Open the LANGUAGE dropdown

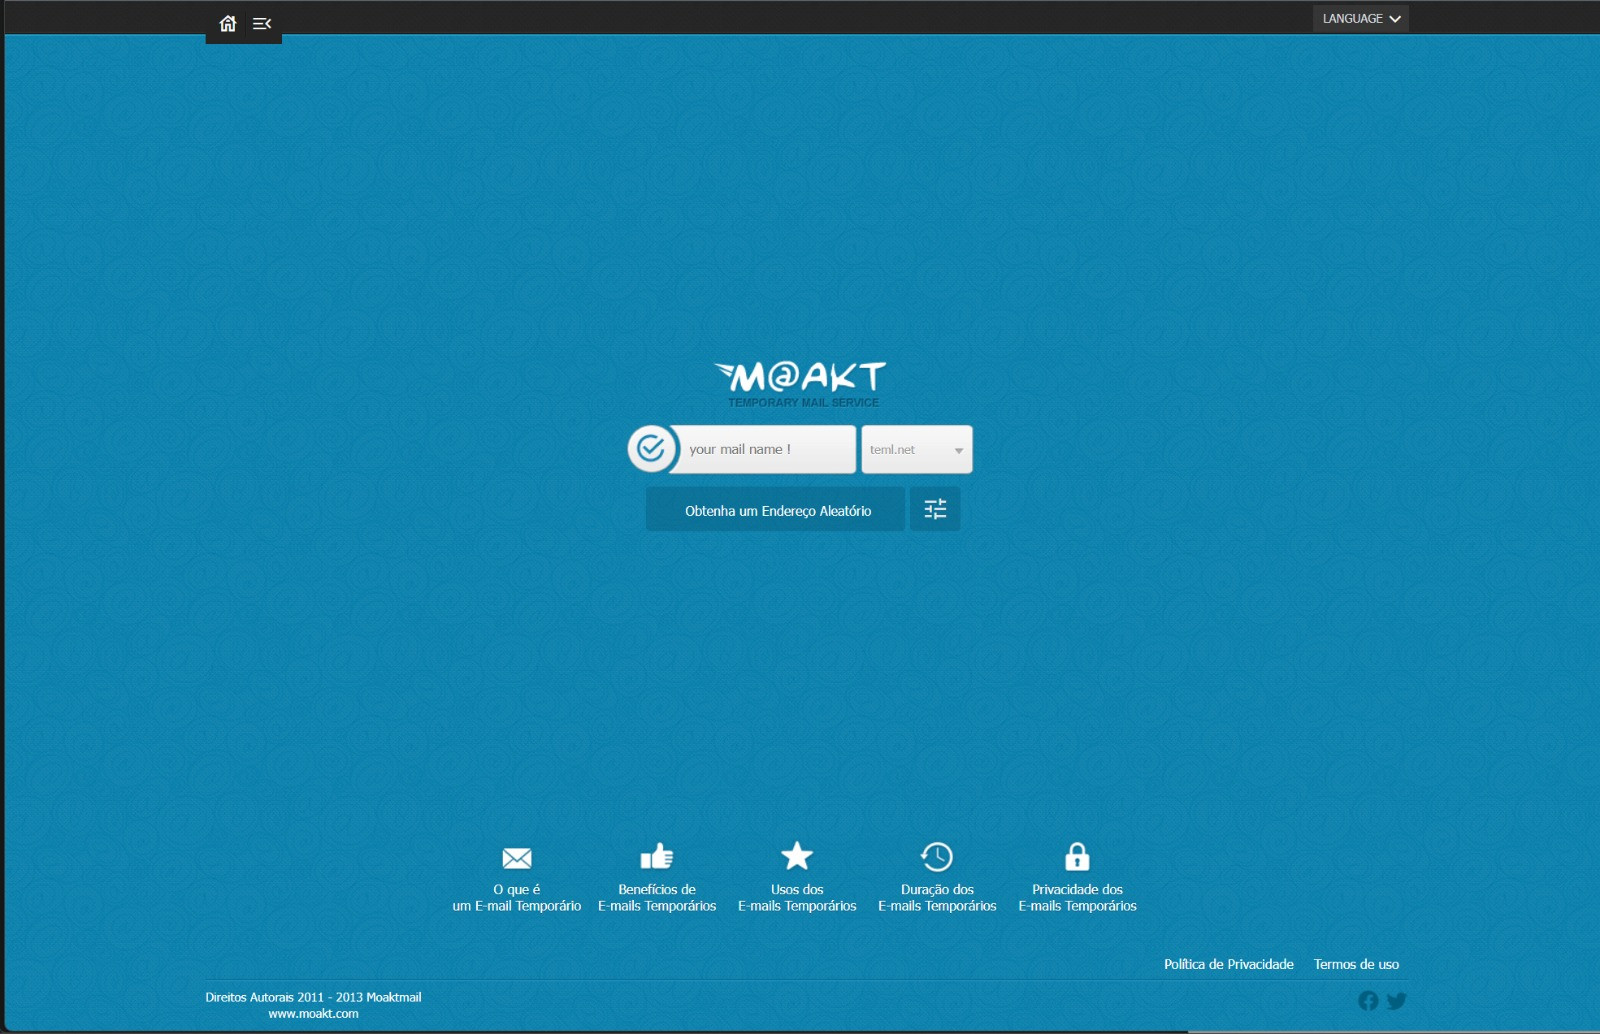[1360, 18]
